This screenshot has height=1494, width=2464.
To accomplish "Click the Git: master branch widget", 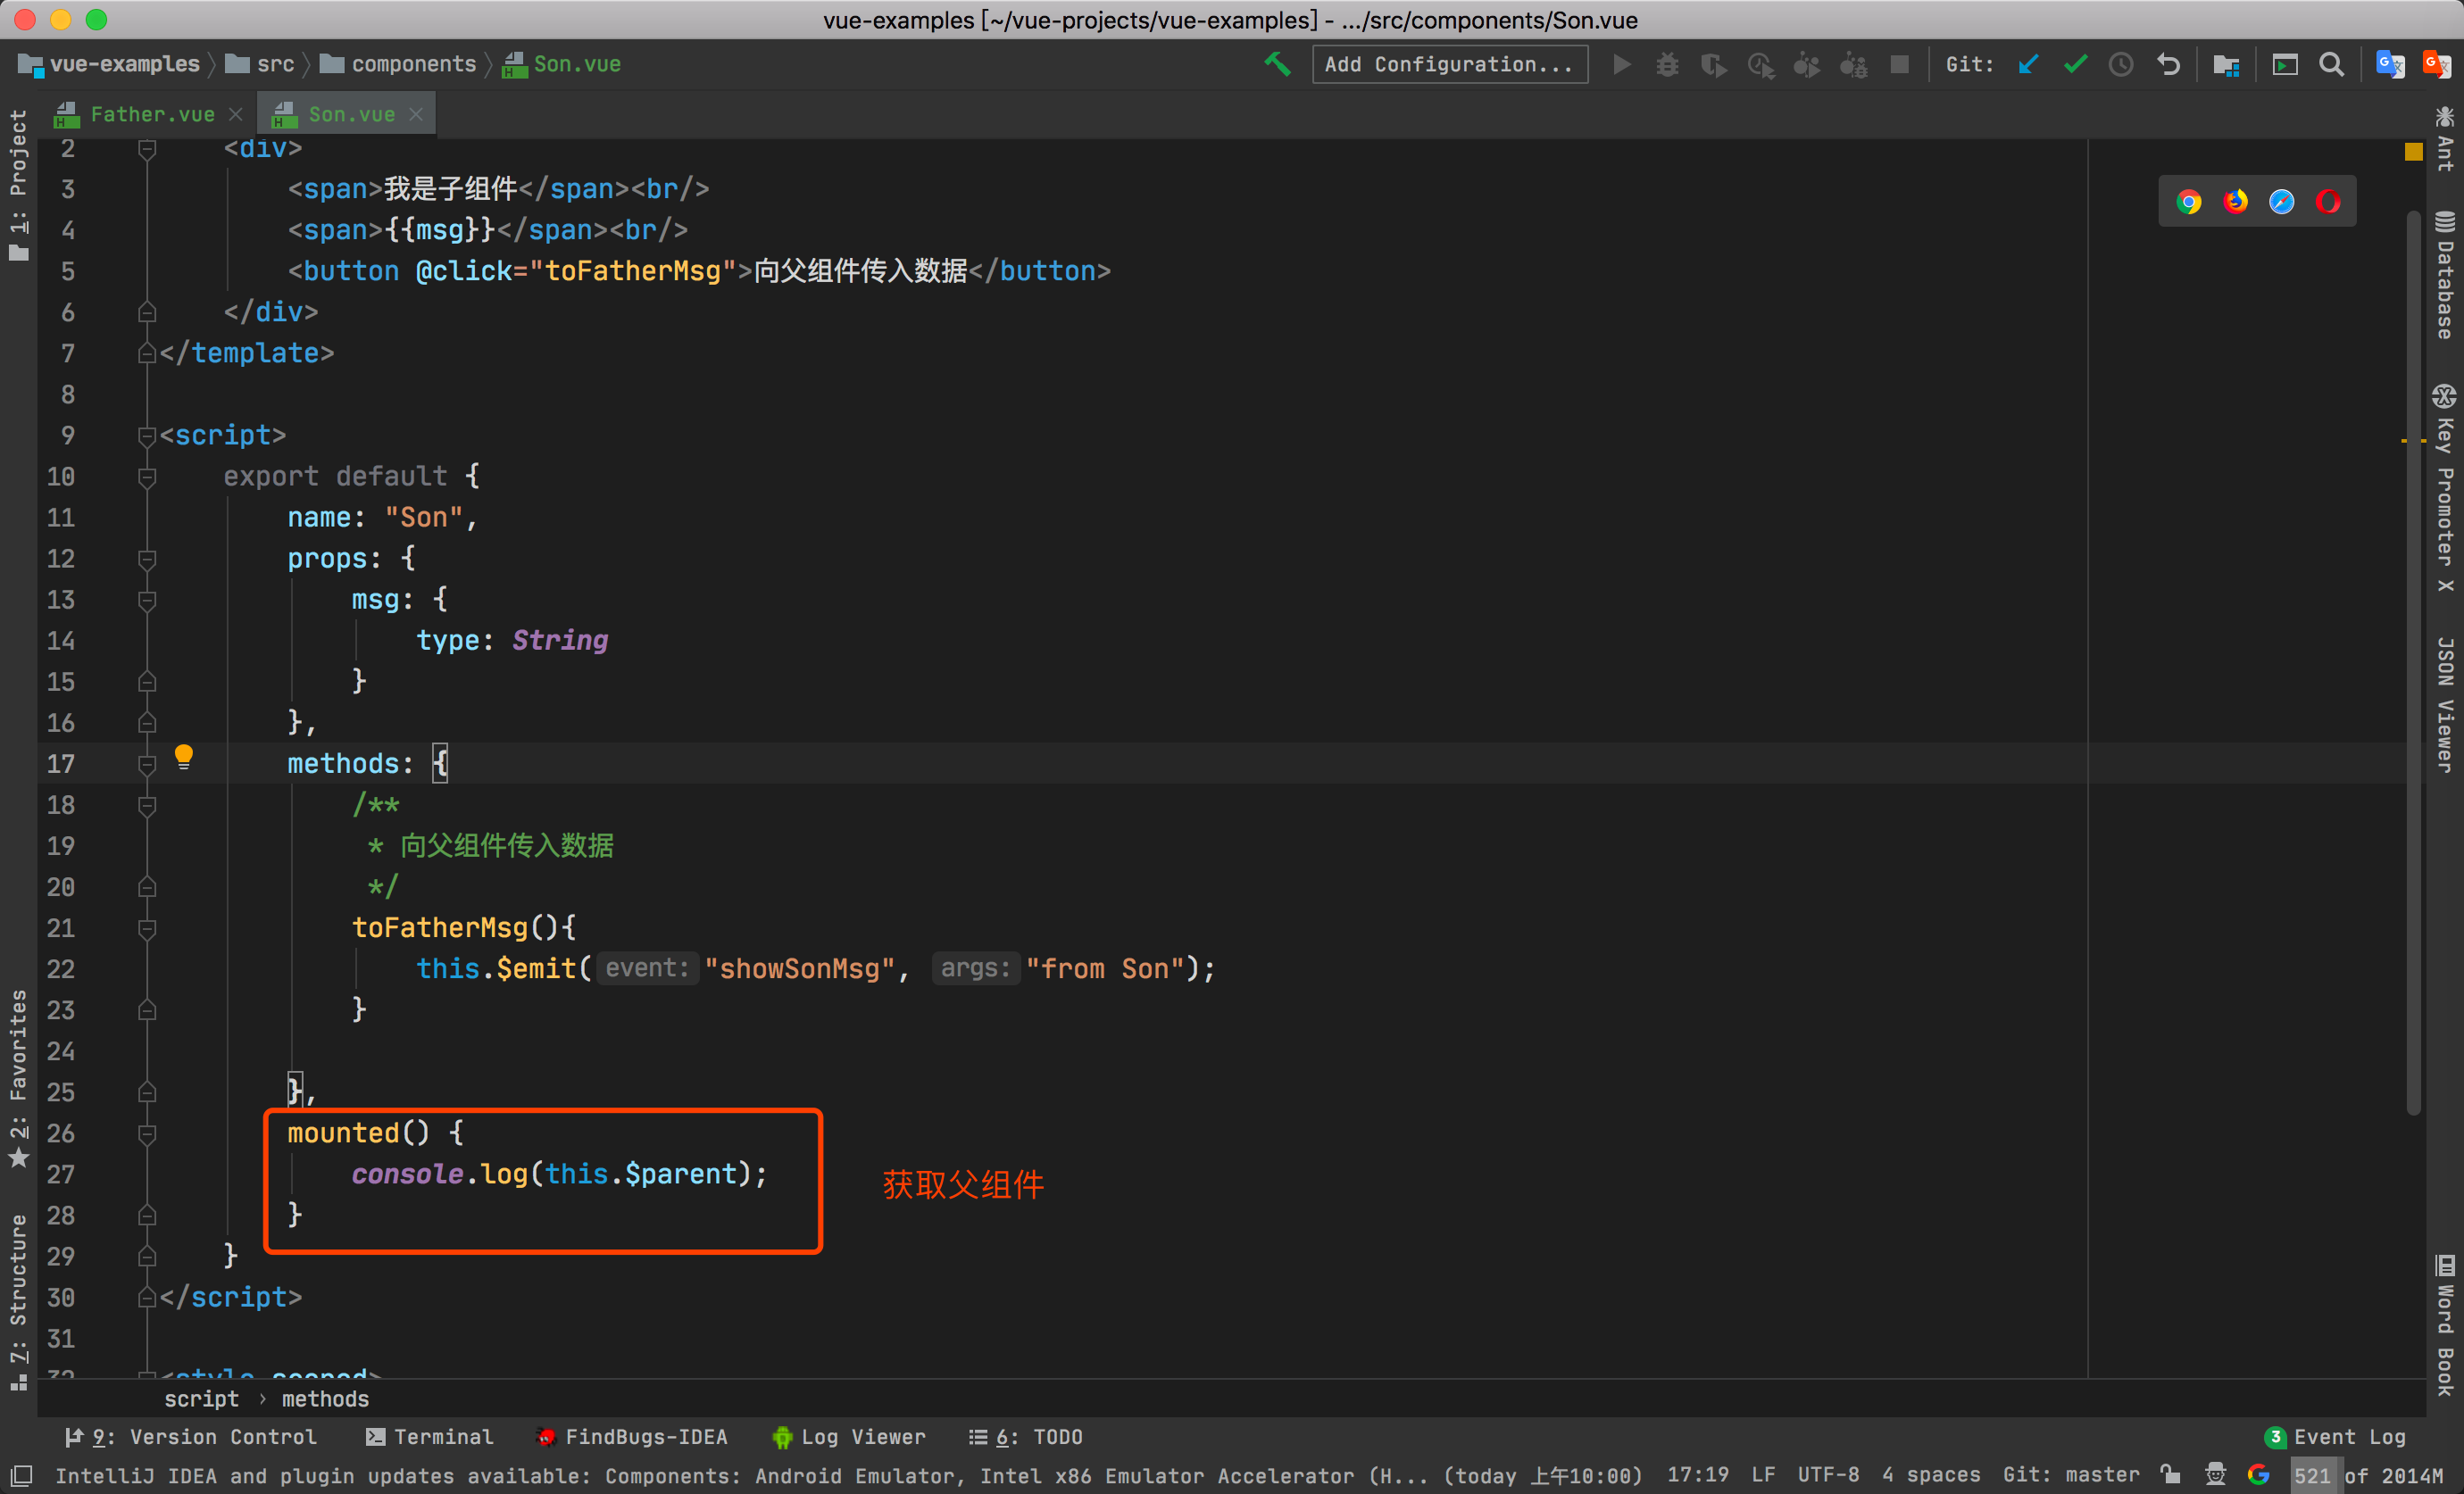I will click(x=2071, y=1475).
